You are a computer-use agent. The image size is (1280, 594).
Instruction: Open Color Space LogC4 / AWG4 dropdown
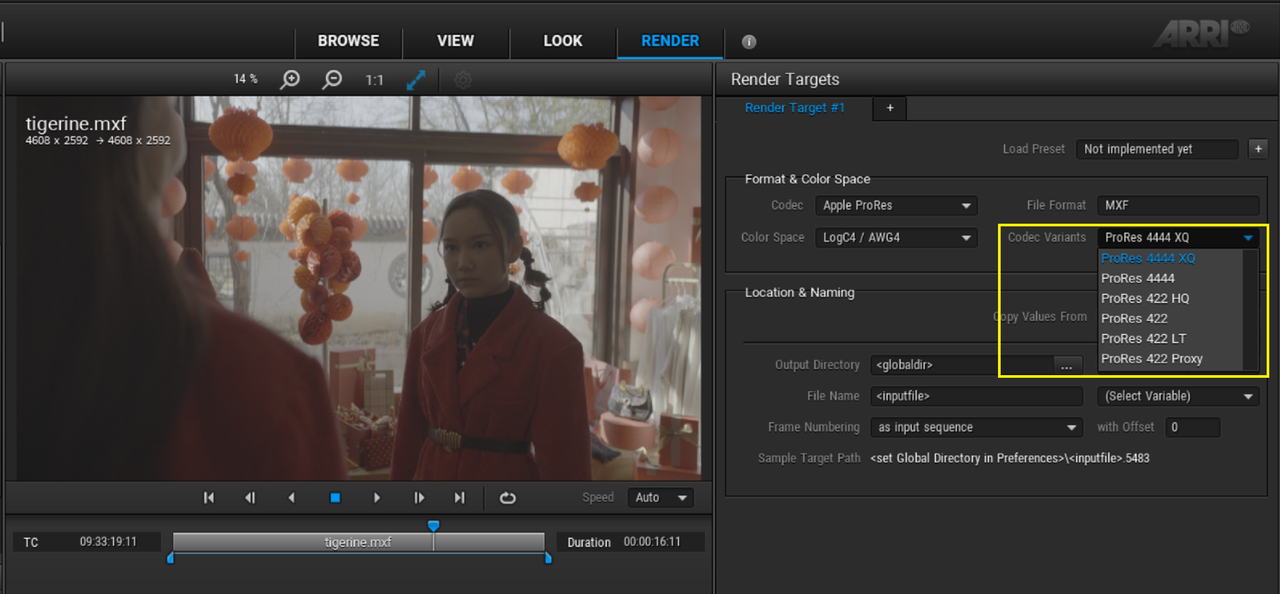click(x=896, y=238)
